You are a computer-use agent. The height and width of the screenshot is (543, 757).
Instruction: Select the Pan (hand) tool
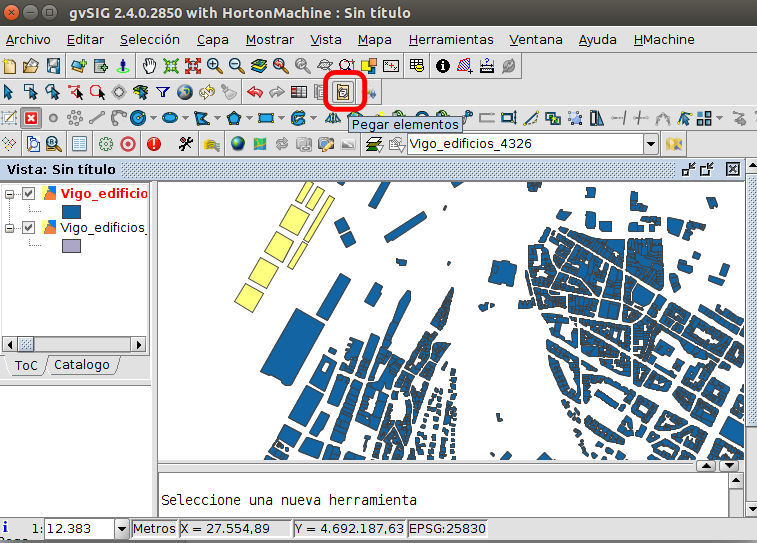pyautogui.click(x=149, y=67)
